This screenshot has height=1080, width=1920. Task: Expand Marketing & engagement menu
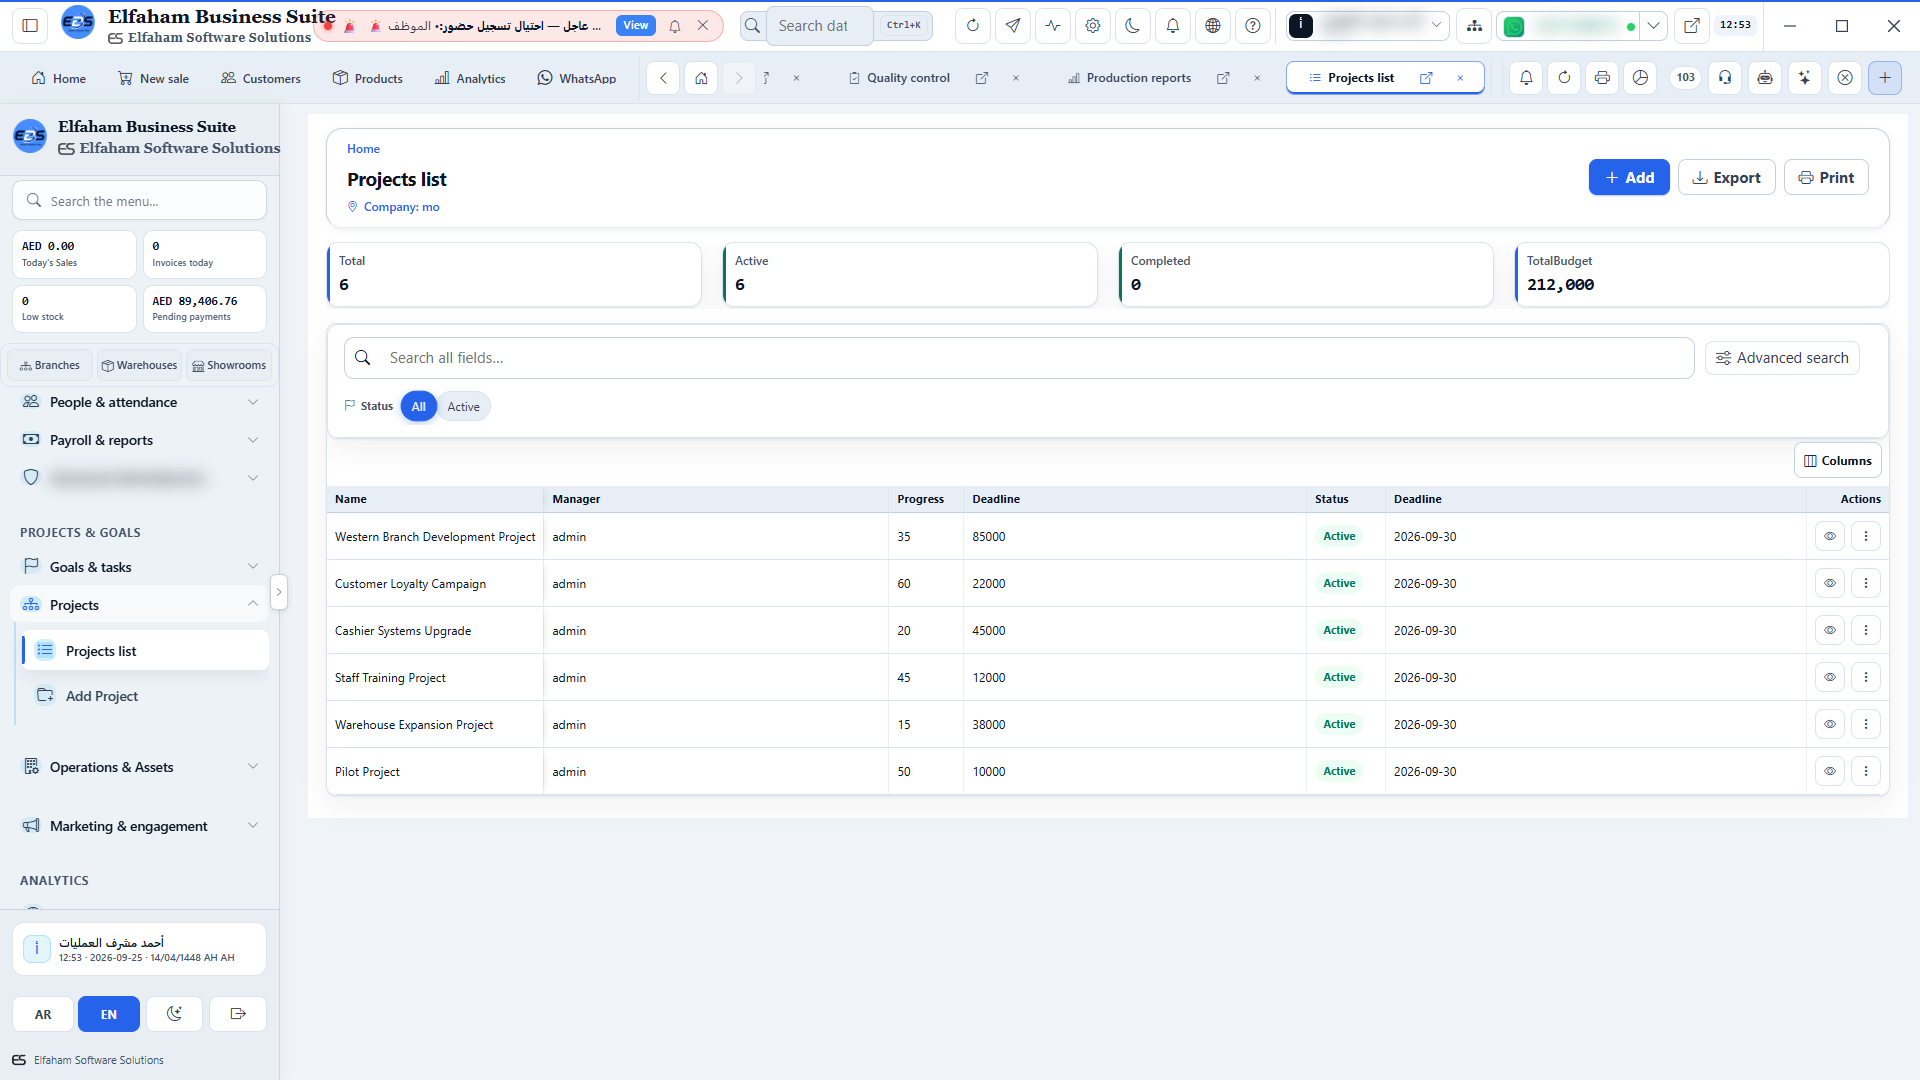[x=140, y=826]
